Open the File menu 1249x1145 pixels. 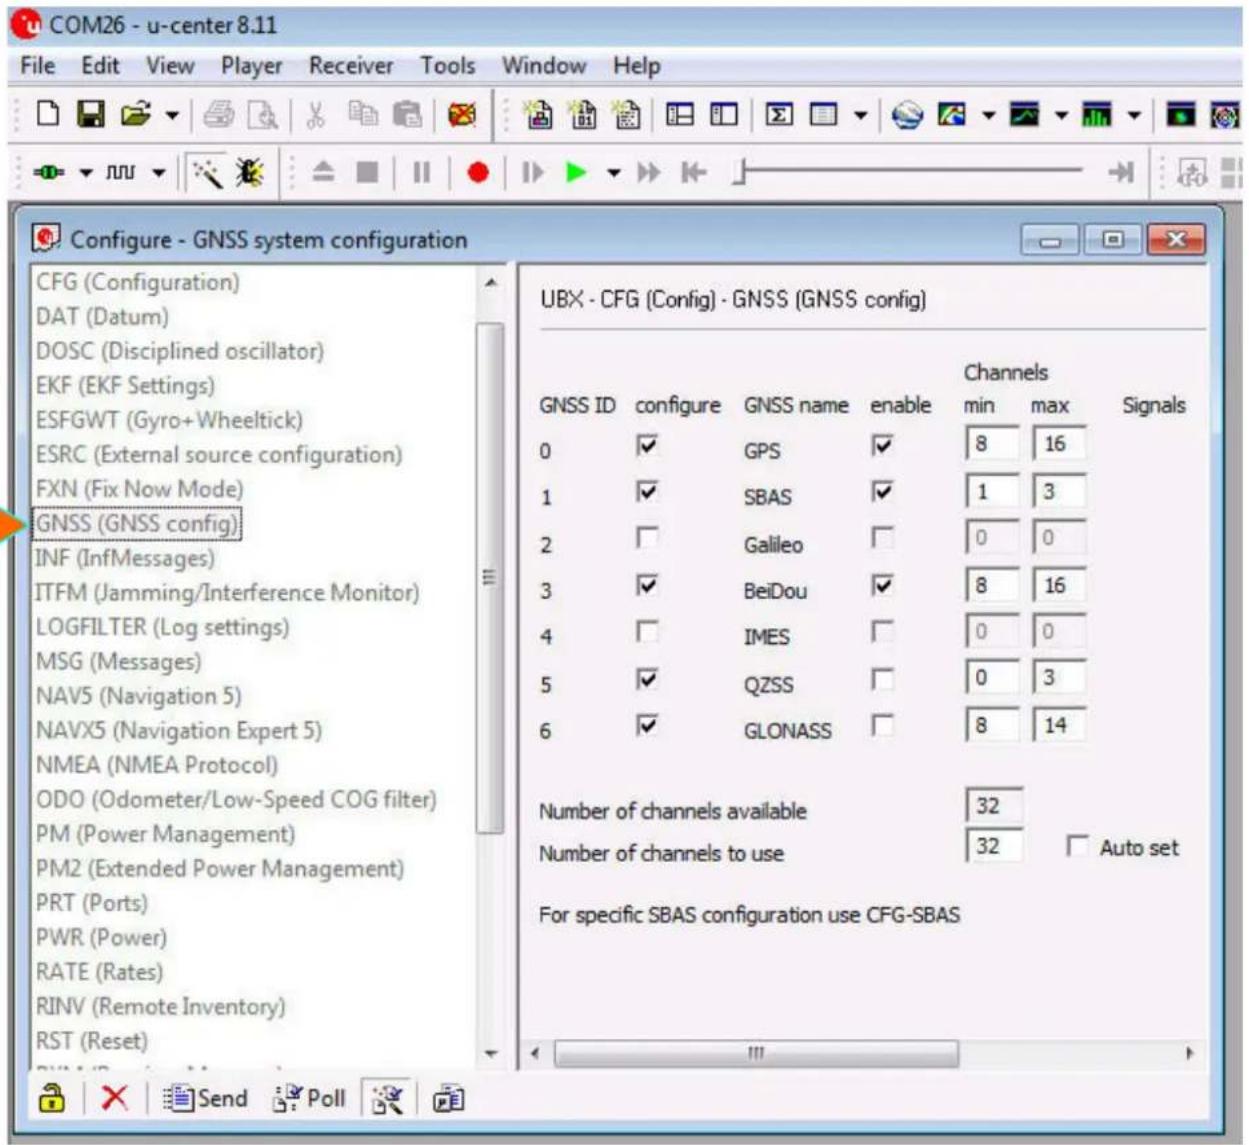[38, 66]
